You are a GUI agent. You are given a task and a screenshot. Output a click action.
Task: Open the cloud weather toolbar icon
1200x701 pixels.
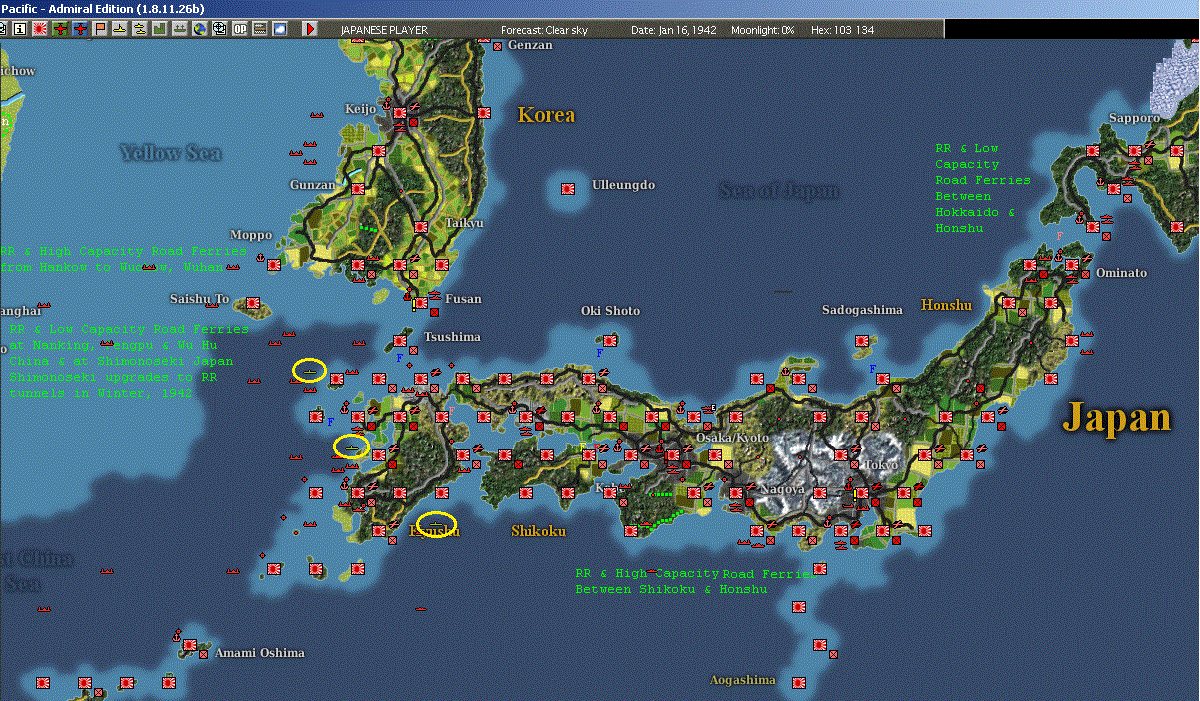pos(280,29)
